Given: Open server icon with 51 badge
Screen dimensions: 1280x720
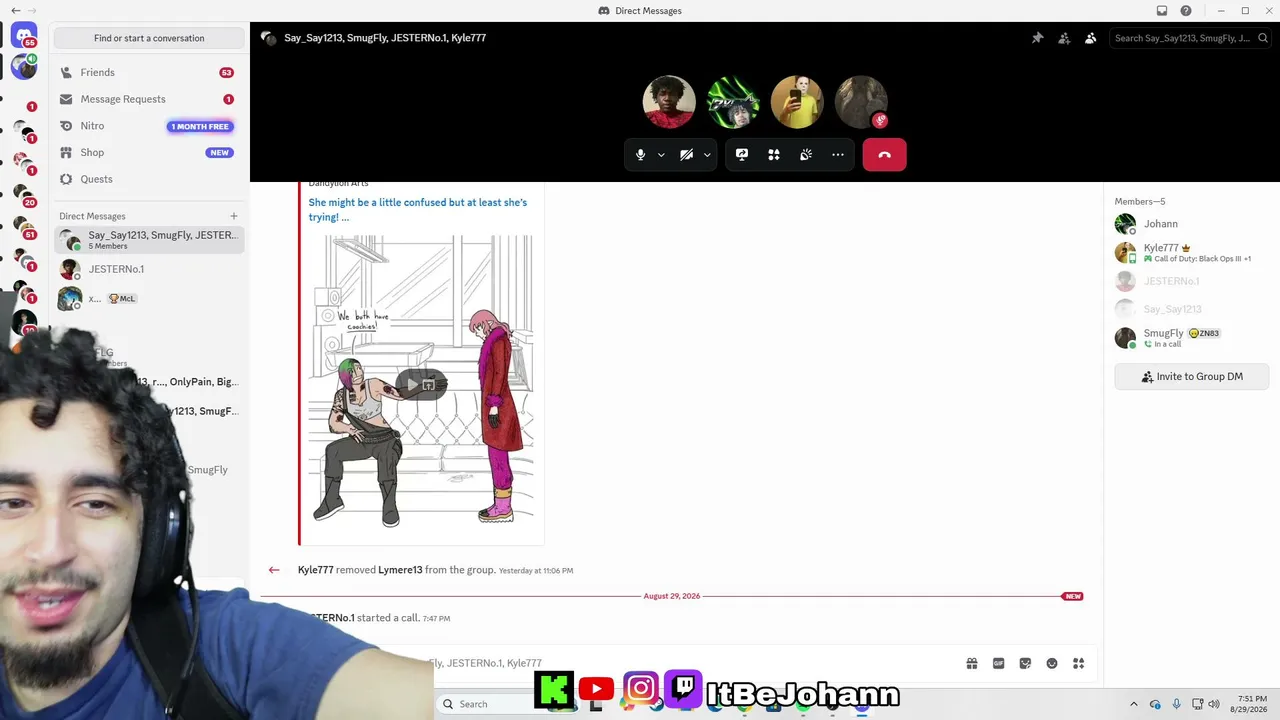Looking at the screenshot, I should [x=24, y=227].
